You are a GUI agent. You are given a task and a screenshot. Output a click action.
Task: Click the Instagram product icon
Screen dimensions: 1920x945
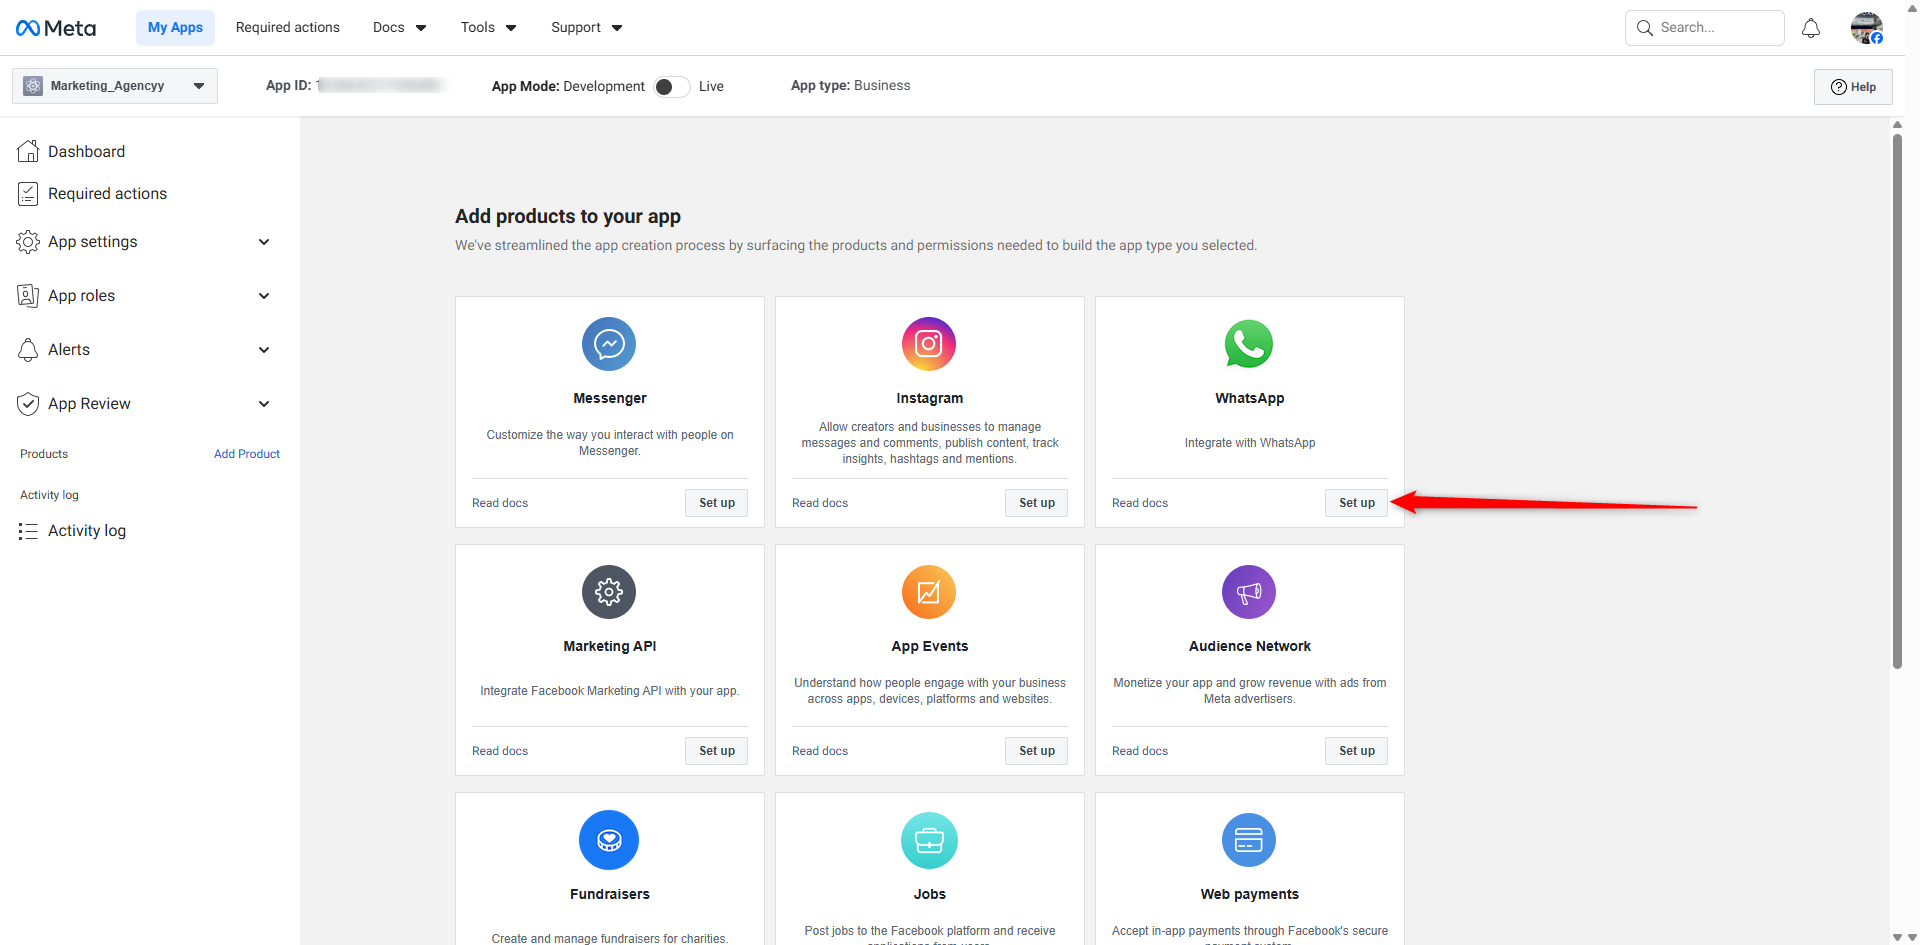point(929,344)
